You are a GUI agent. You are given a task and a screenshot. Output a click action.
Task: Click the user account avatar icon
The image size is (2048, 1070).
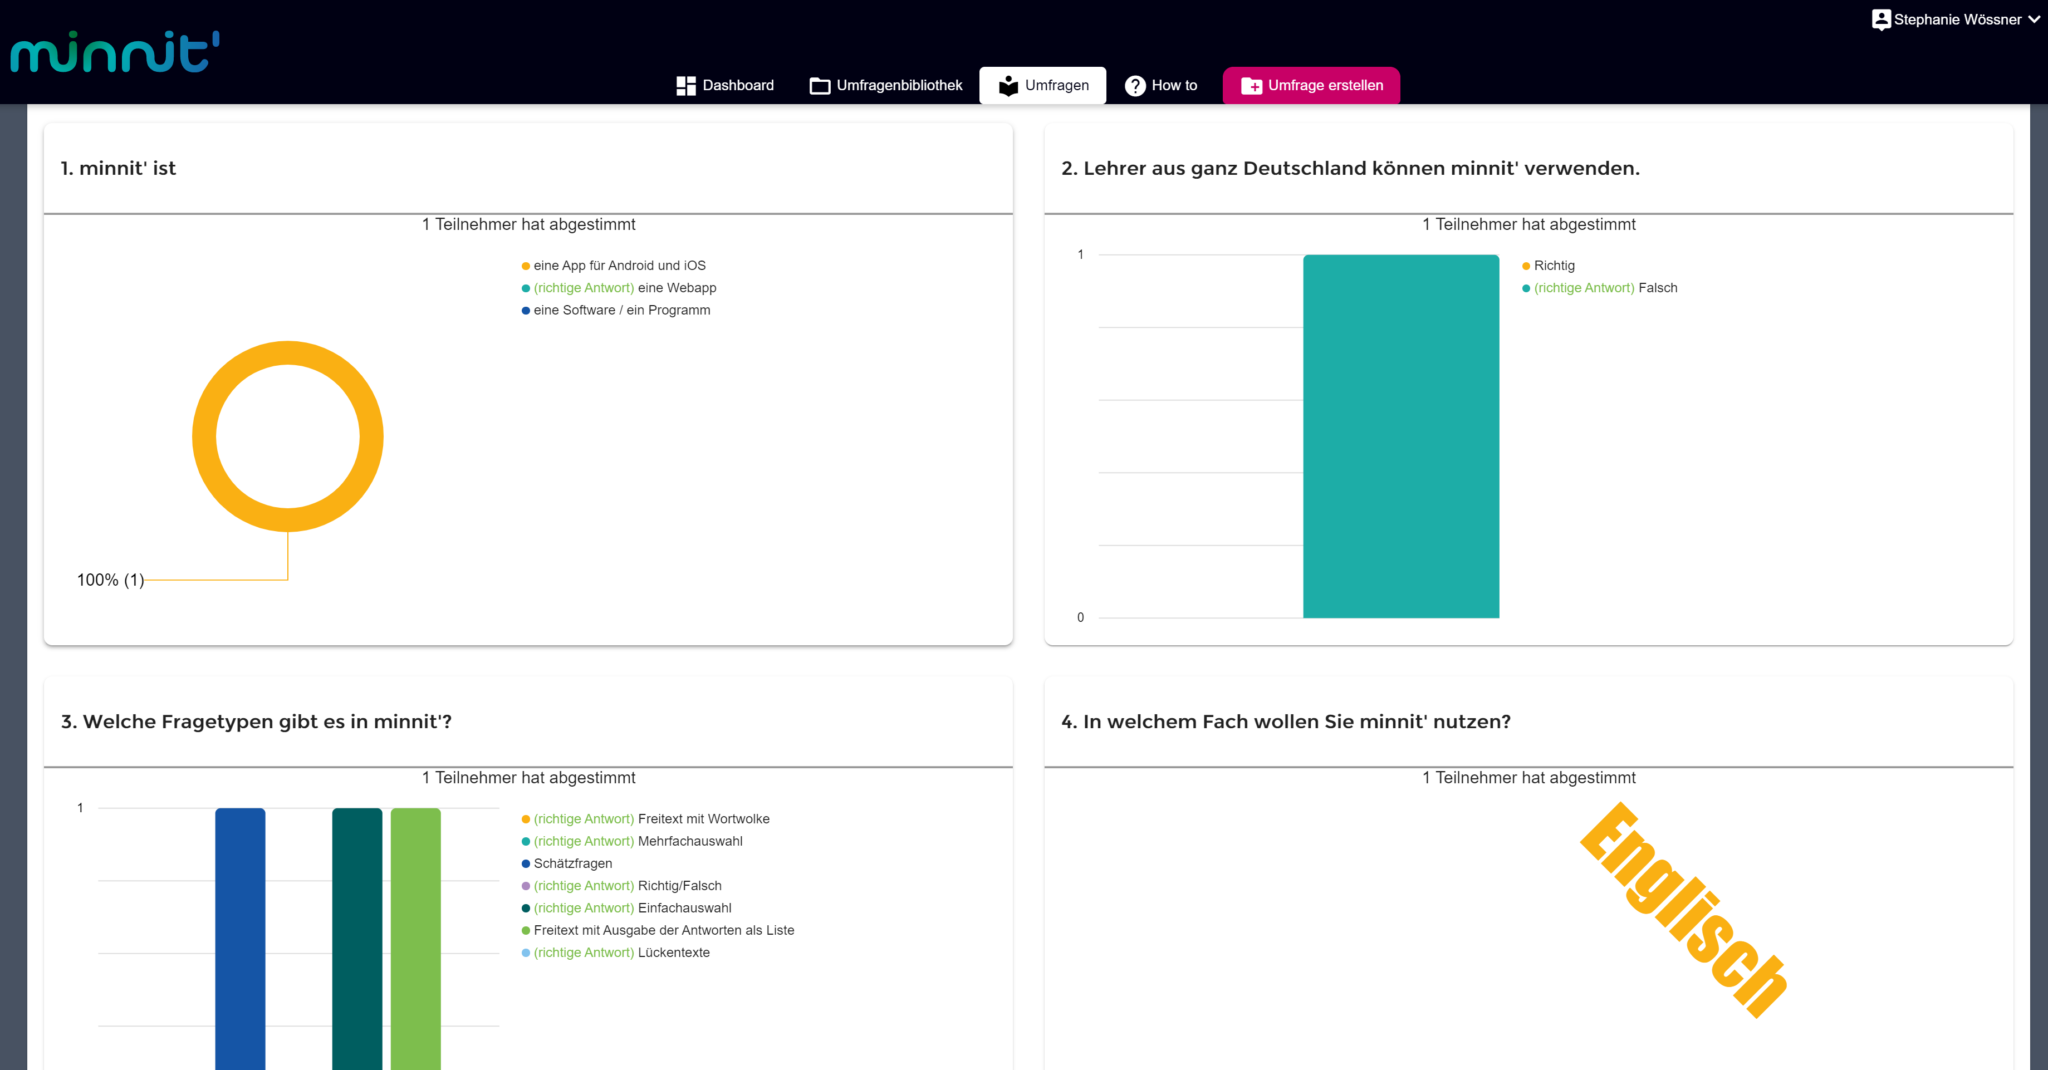(x=1881, y=19)
